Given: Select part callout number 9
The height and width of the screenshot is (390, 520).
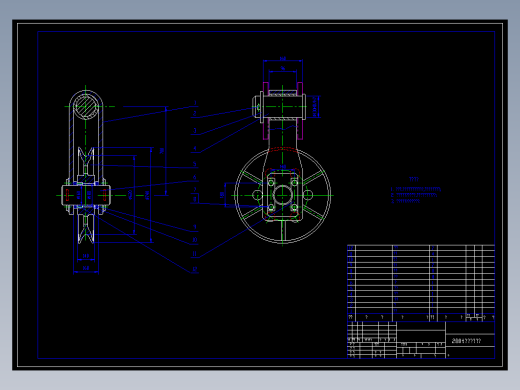Looking at the screenshot, I should [195, 227].
